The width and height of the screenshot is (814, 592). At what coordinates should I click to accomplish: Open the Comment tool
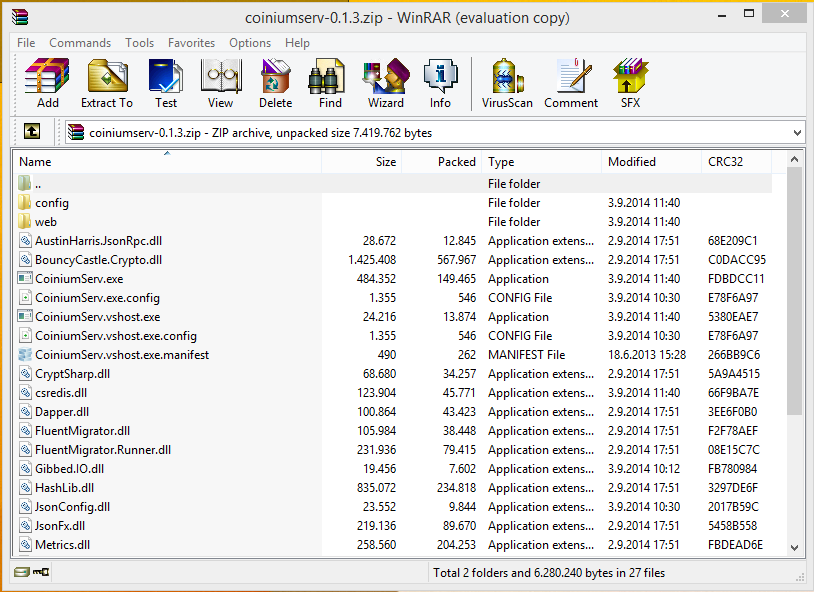click(x=571, y=83)
